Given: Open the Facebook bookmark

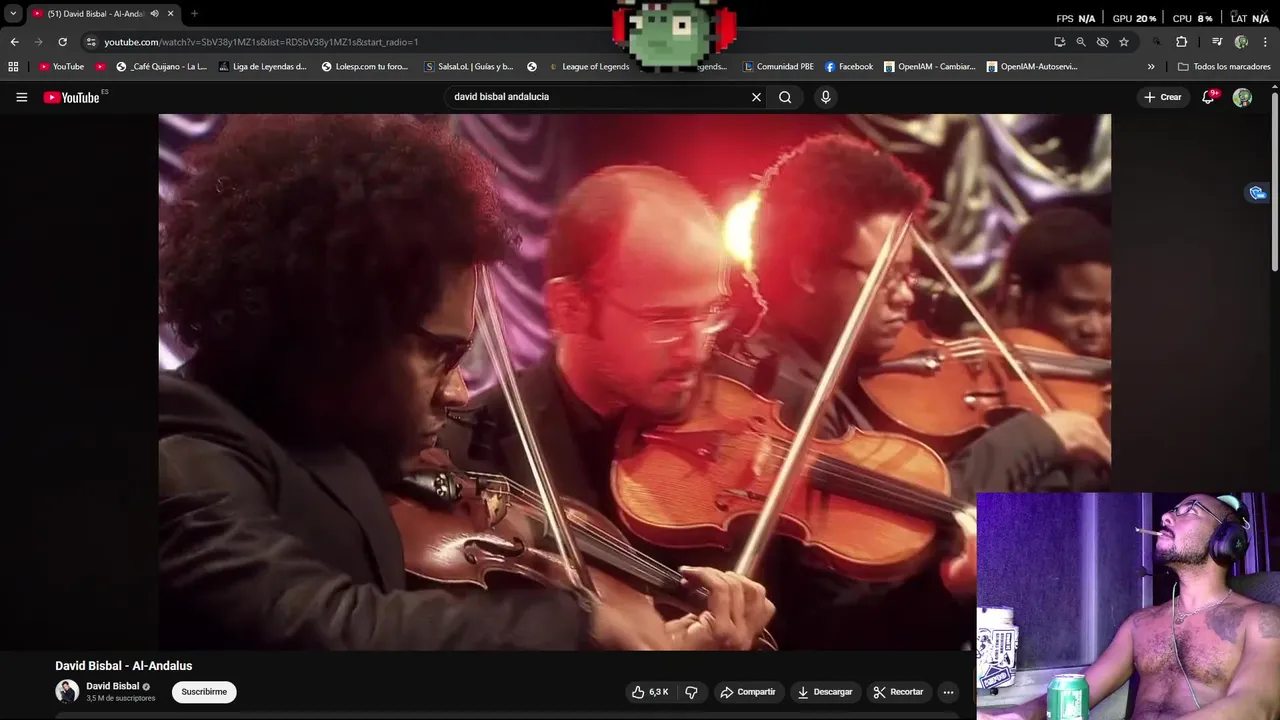Looking at the screenshot, I should [x=849, y=67].
